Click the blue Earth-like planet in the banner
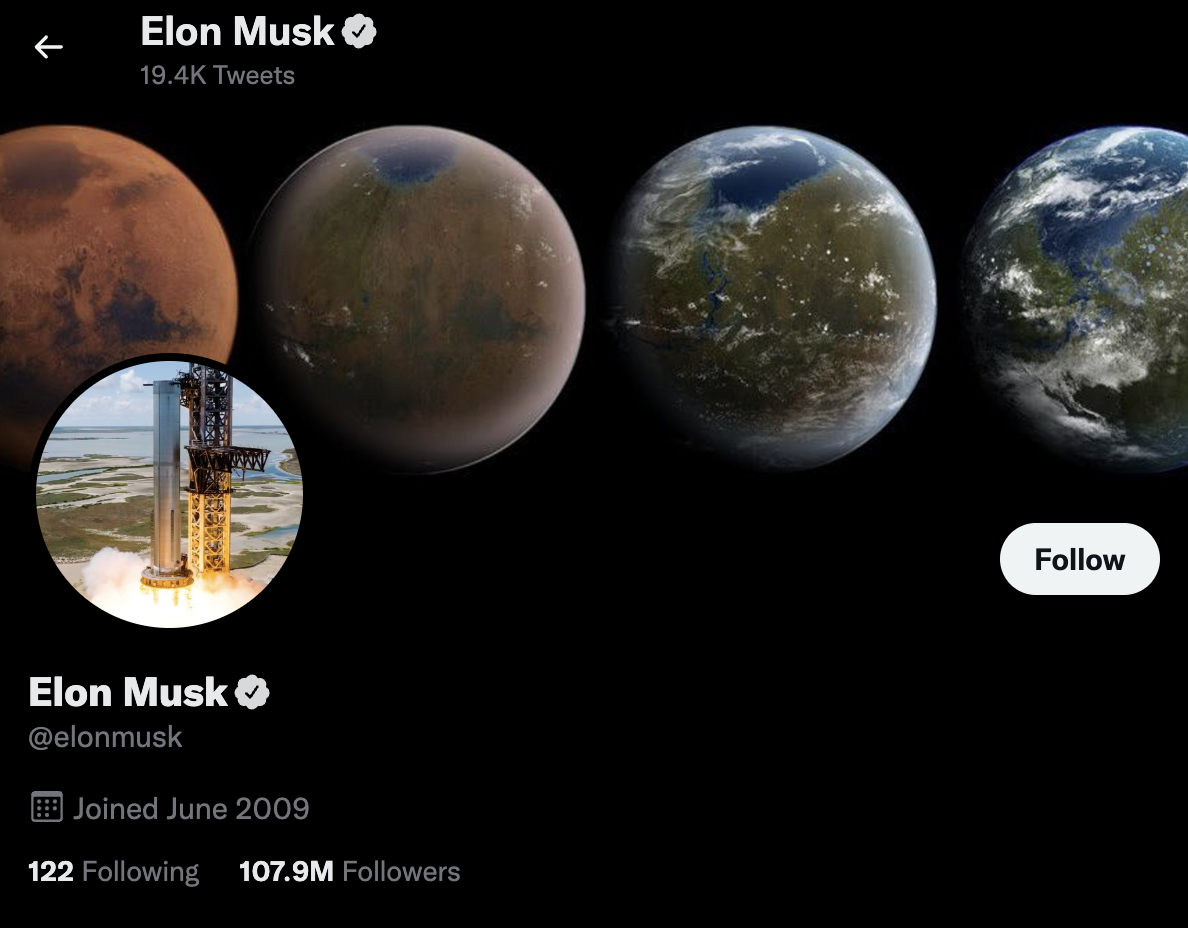Screen dimensions: 1188x928 1077,299
